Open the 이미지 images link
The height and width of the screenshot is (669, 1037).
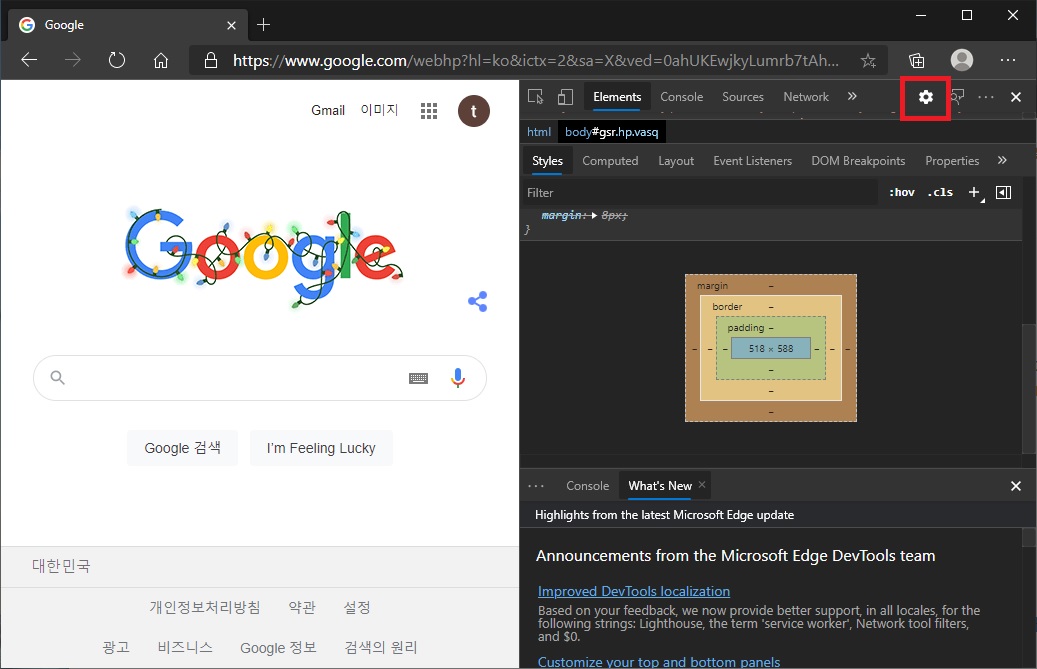coord(379,110)
